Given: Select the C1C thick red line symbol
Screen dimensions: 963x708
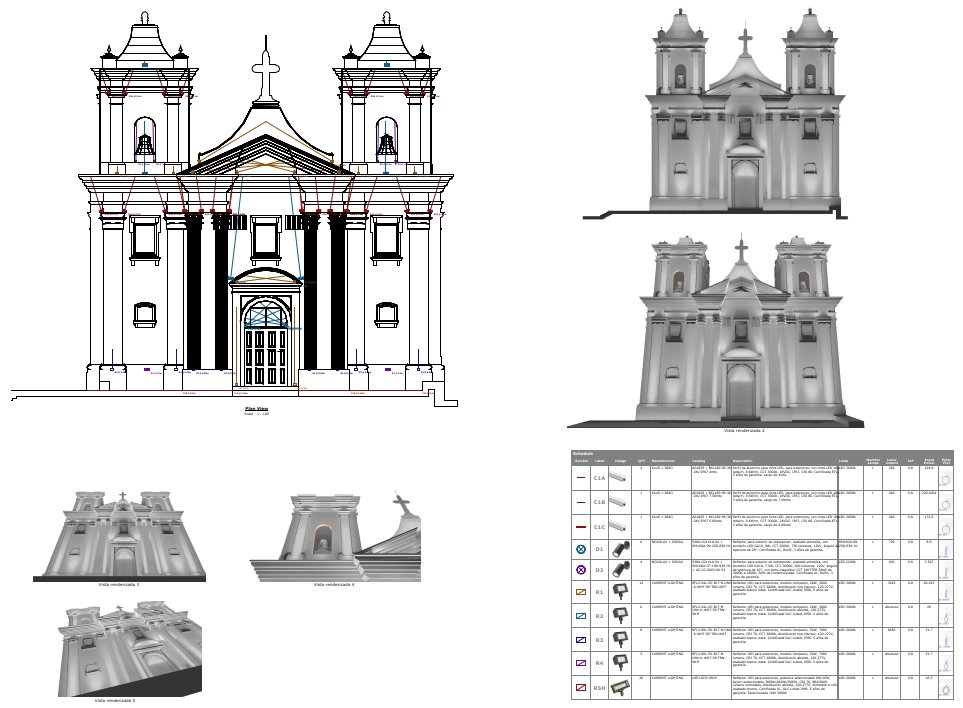Looking at the screenshot, I should point(581,526).
